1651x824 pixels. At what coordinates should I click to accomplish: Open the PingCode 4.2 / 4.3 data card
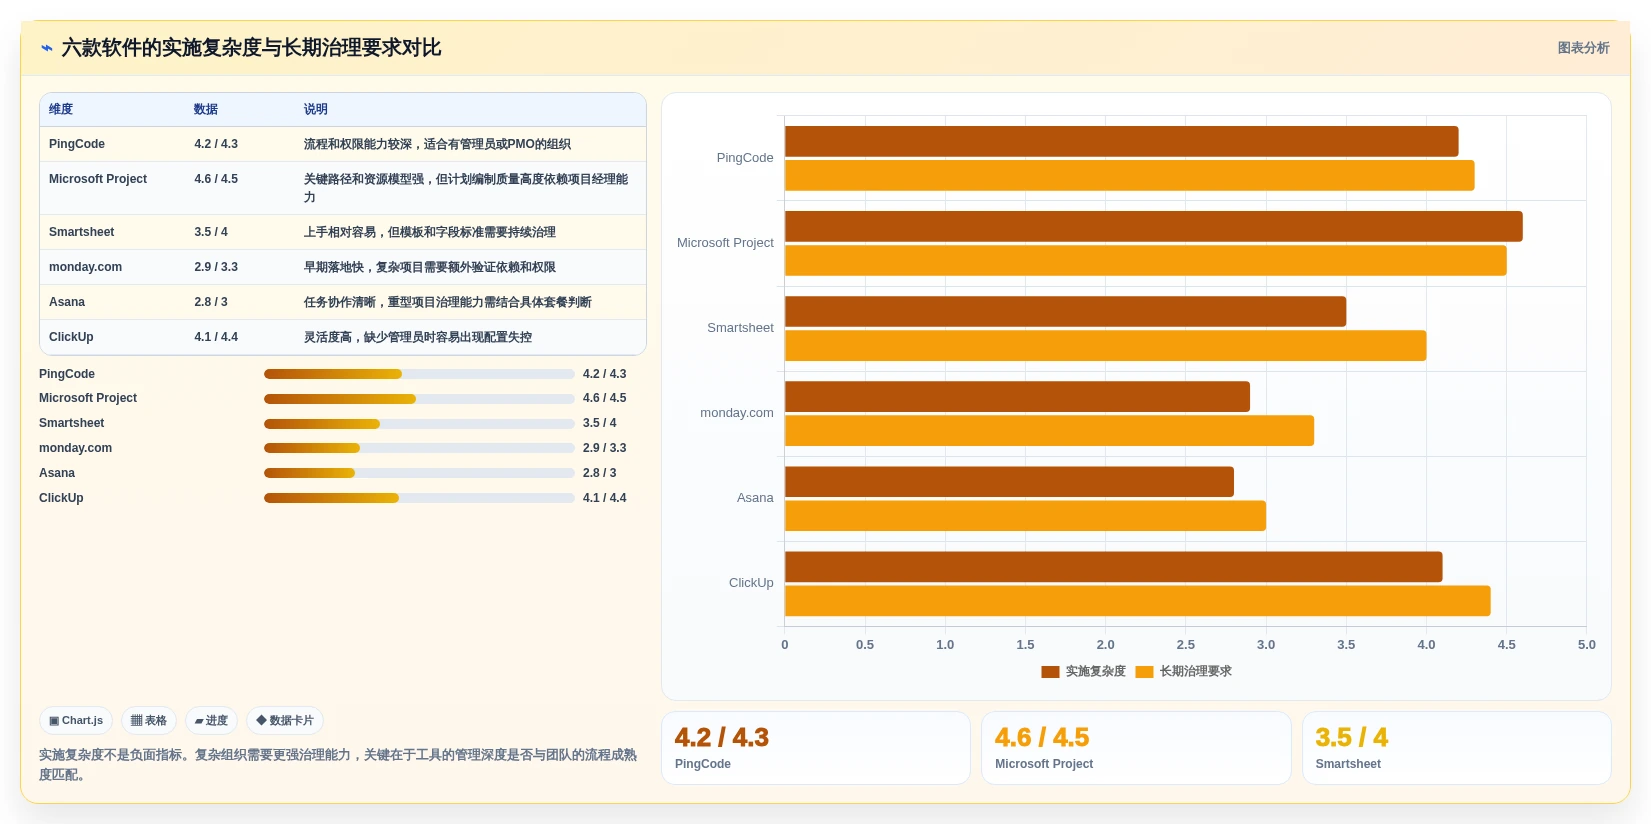[x=816, y=748]
